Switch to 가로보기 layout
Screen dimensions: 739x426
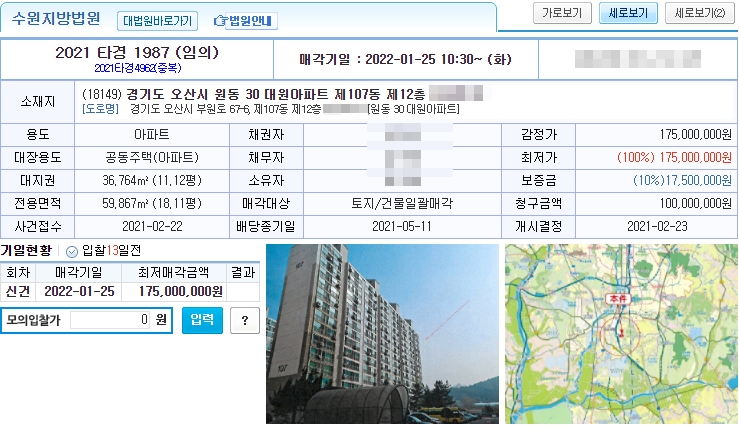(562, 13)
